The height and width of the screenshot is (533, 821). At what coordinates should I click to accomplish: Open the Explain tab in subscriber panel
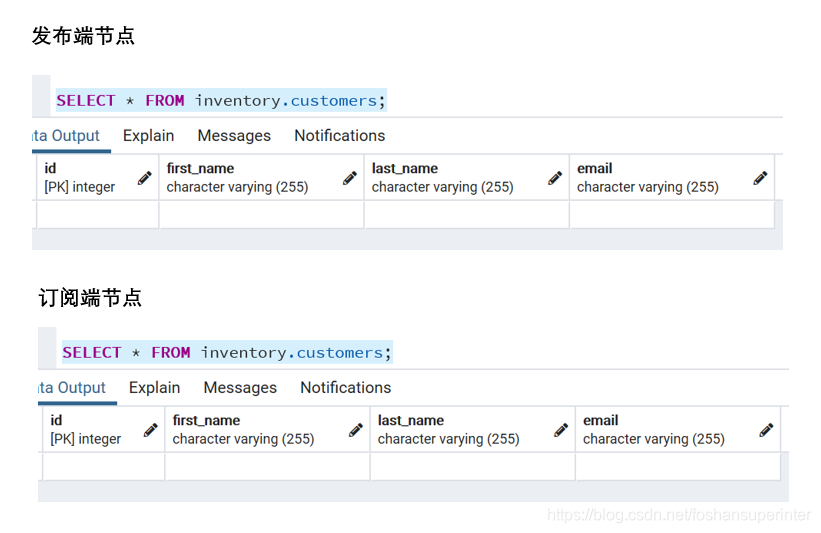pos(154,388)
